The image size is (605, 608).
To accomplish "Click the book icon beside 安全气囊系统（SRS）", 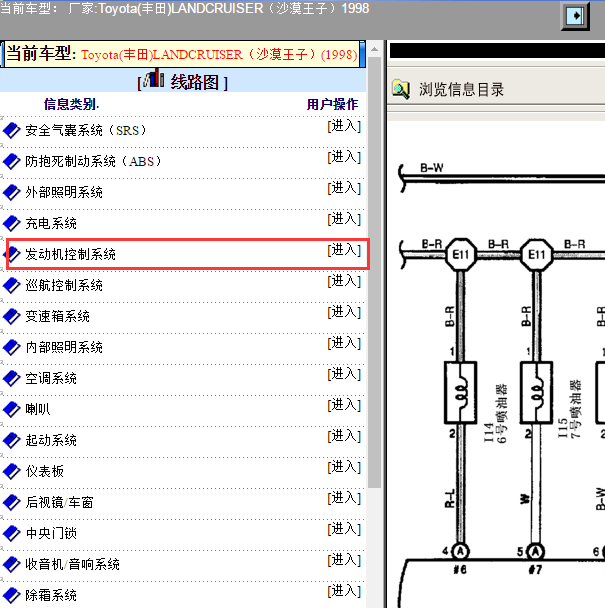I will 12,130.
